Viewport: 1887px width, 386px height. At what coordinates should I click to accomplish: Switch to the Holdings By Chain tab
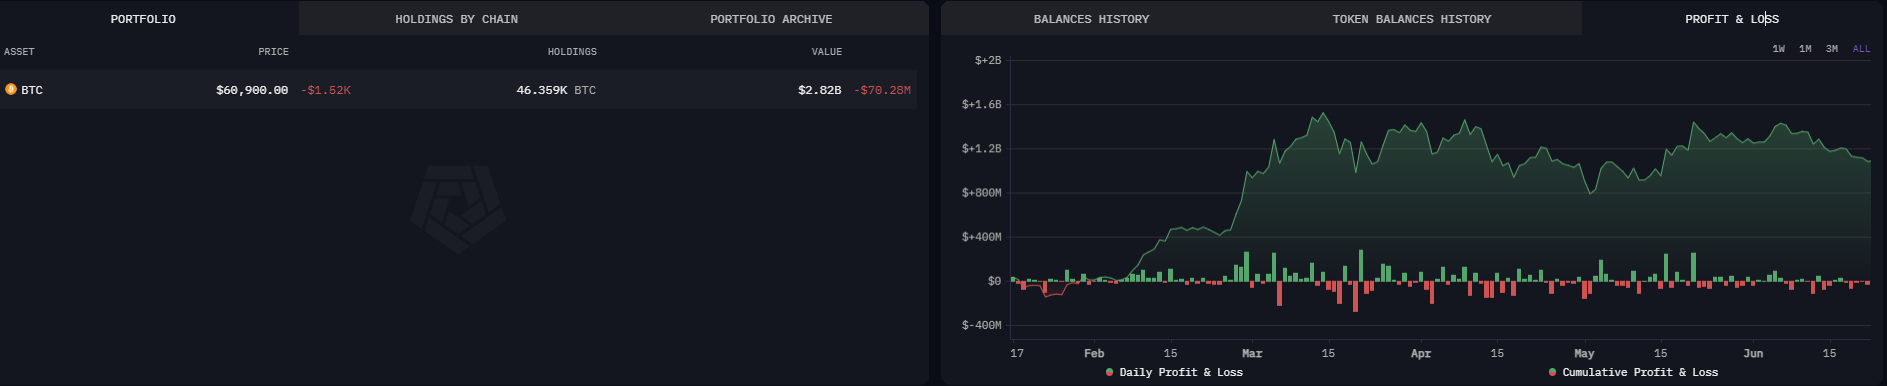click(456, 19)
